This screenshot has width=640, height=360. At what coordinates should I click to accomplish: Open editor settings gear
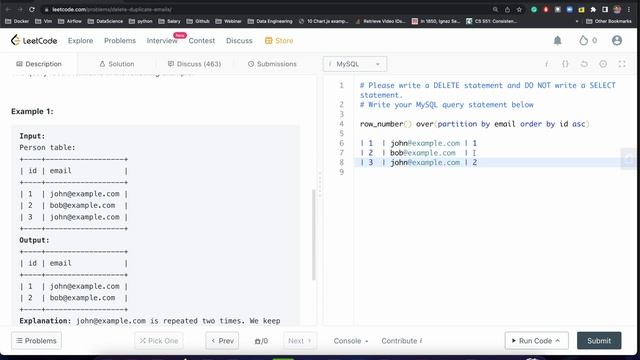coord(603,64)
